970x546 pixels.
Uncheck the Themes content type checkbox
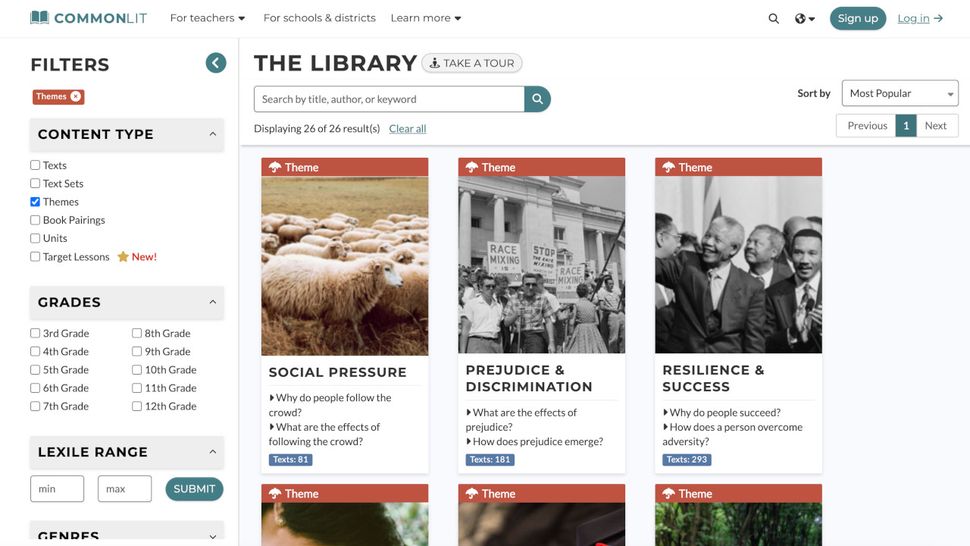[35, 202]
